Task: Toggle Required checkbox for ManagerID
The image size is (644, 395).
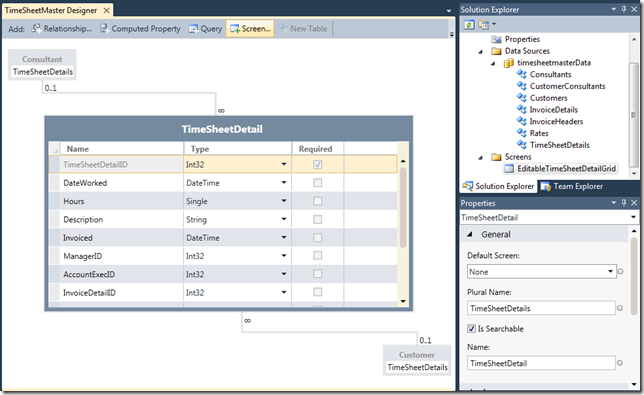Action: point(317,255)
